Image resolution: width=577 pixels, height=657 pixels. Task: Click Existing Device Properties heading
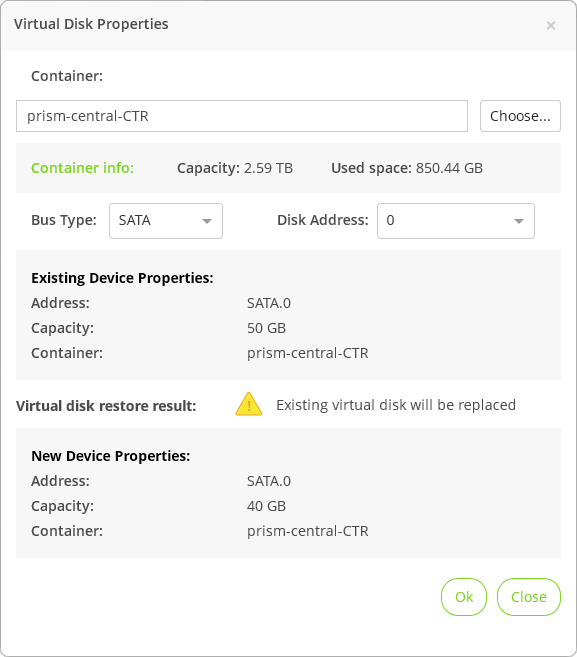(122, 278)
